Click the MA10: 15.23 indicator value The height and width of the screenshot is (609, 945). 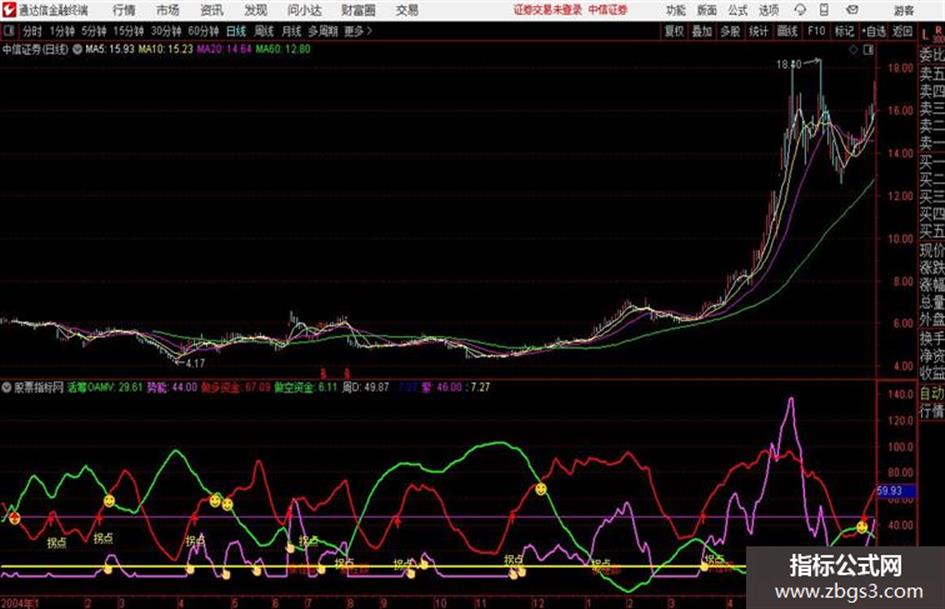click(166, 49)
